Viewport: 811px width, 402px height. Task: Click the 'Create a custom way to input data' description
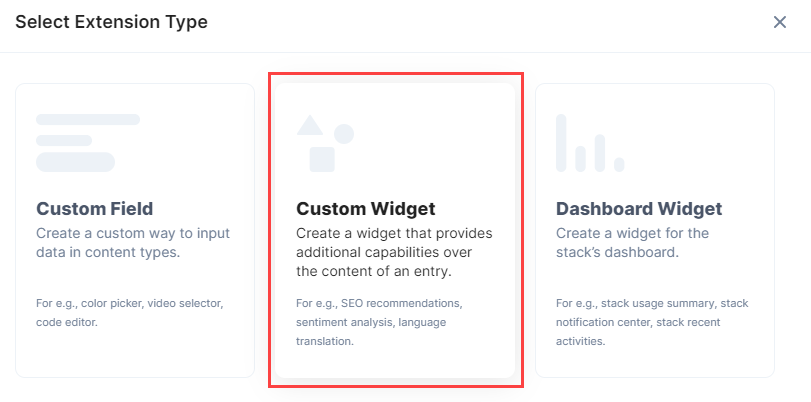(x=133, y=243)
